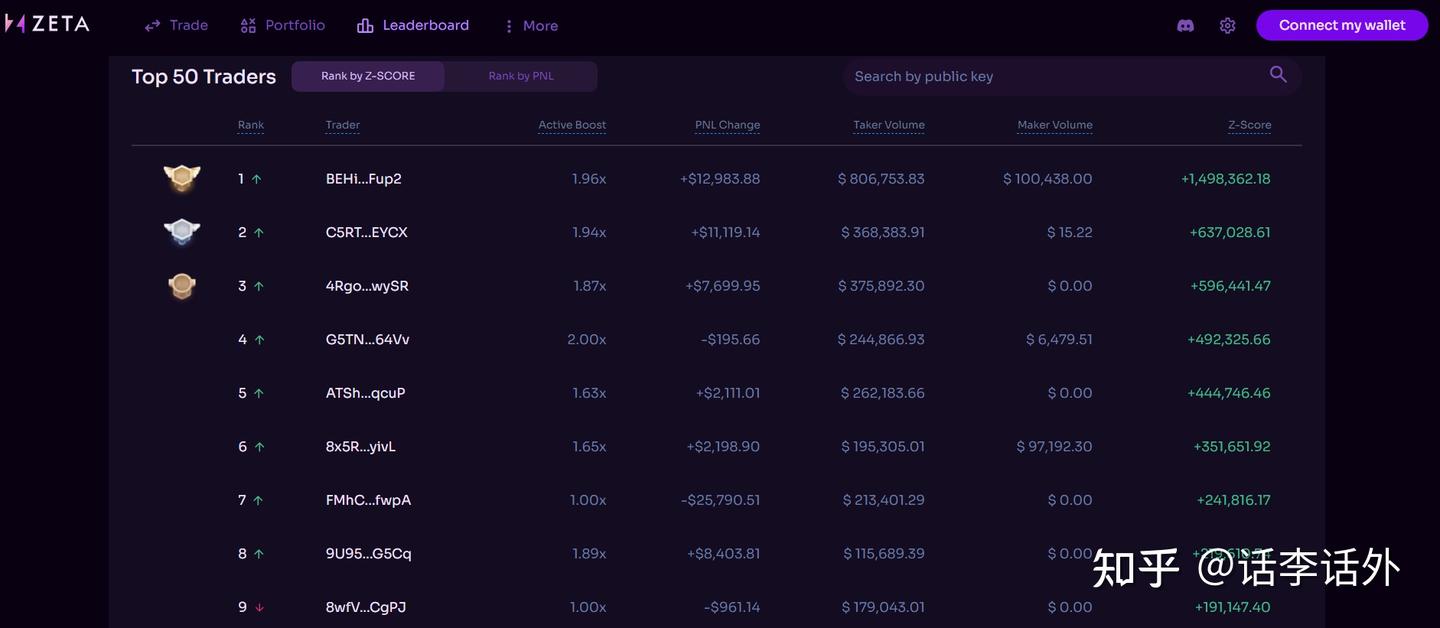This screenshot has height=628, width=1440.
Task: Expand the More menu
Action: tap(531, 26)
